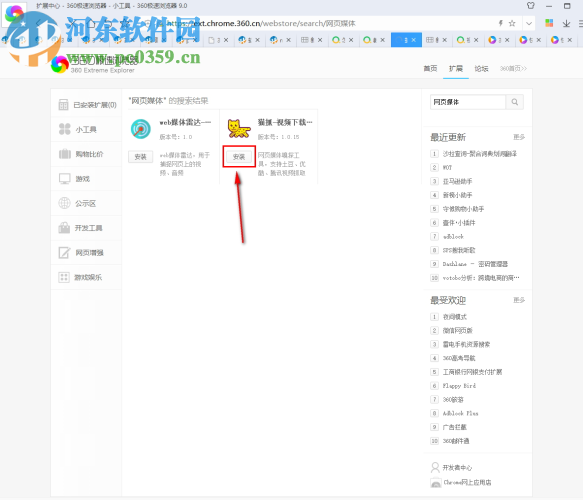Open the downloads arrow icon
This screenshot has width=583, height=500.
(x=566, y=23)
